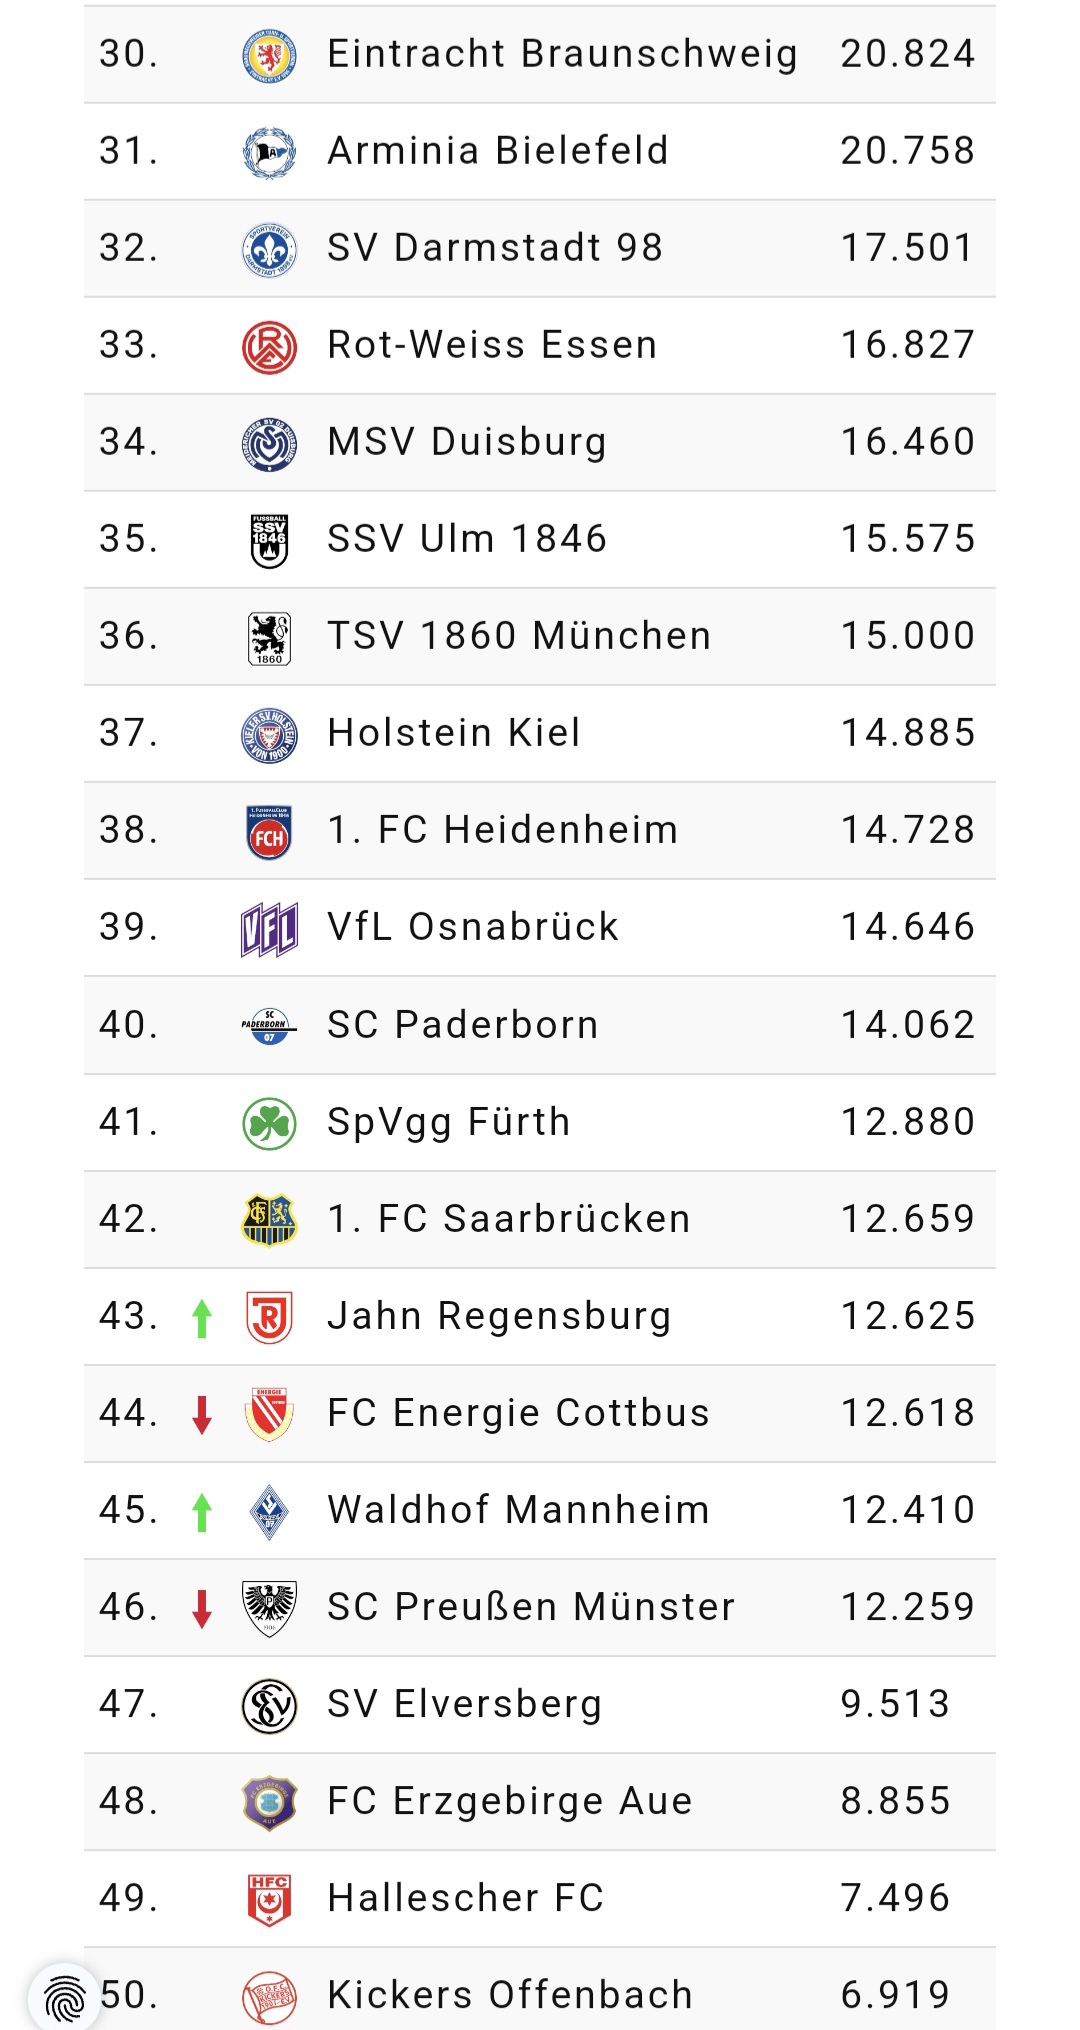Select the 1. FC Heidenheim name
This screenshot has height=2030, width=1080.
pyautogui.click(x=503, y=830)
